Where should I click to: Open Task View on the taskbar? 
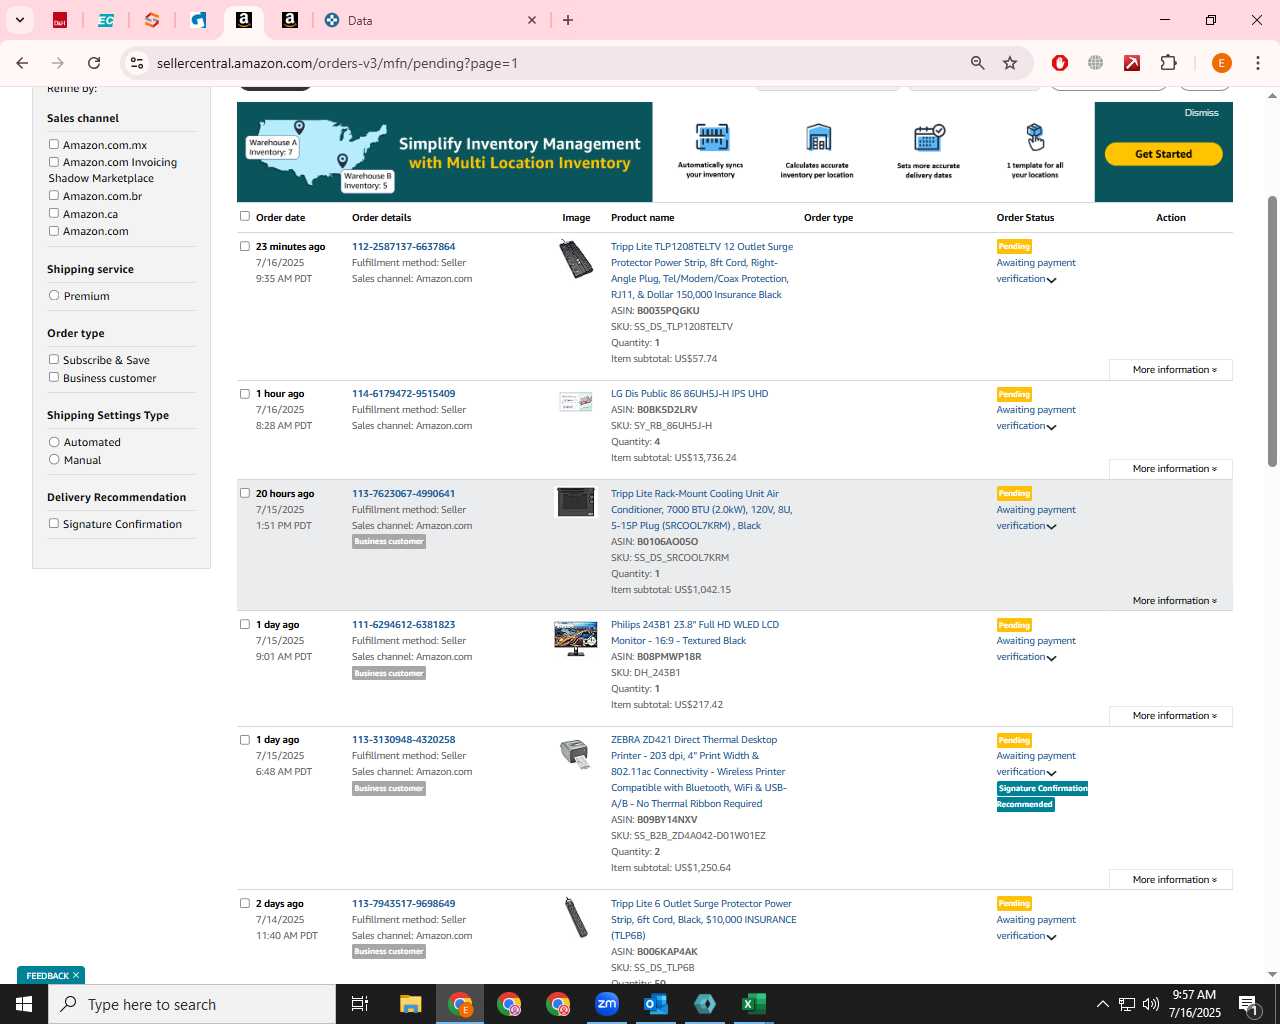click(x=360, y=1004)
